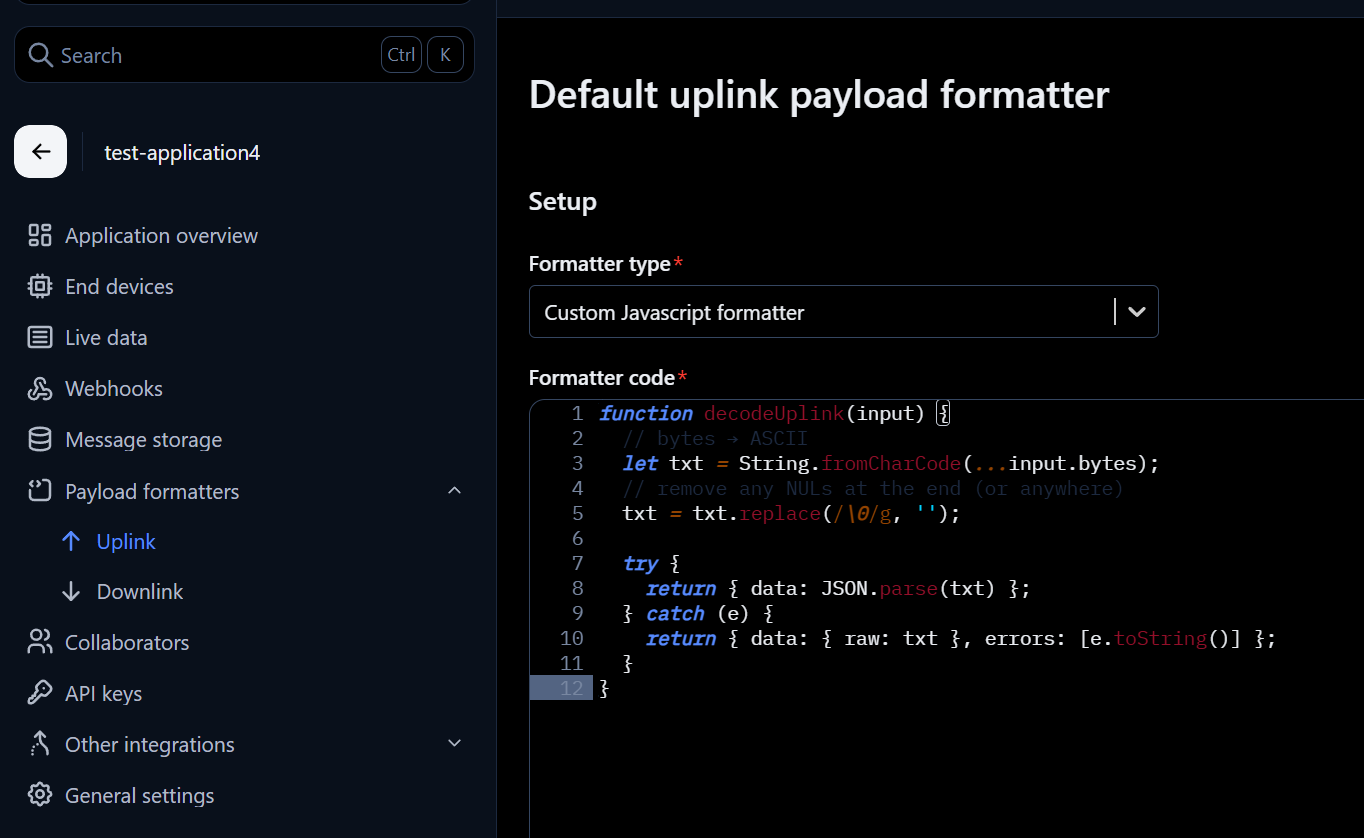Viewport: 1364px width, 838px height.
Task: Click the Application overview grid icon
Action: point(40,236)
